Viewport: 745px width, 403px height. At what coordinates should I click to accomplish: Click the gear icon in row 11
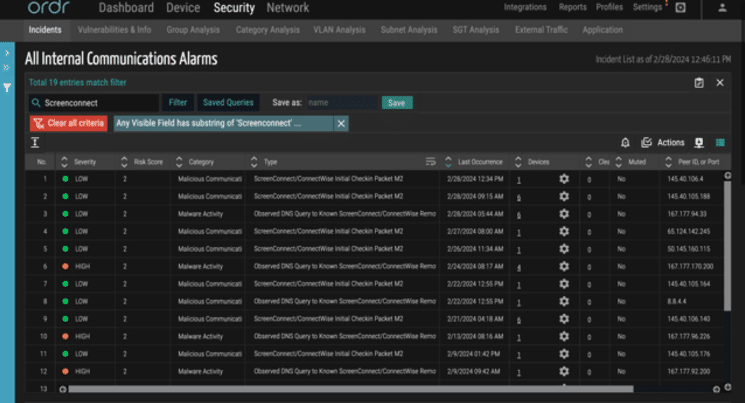(564, 354)
